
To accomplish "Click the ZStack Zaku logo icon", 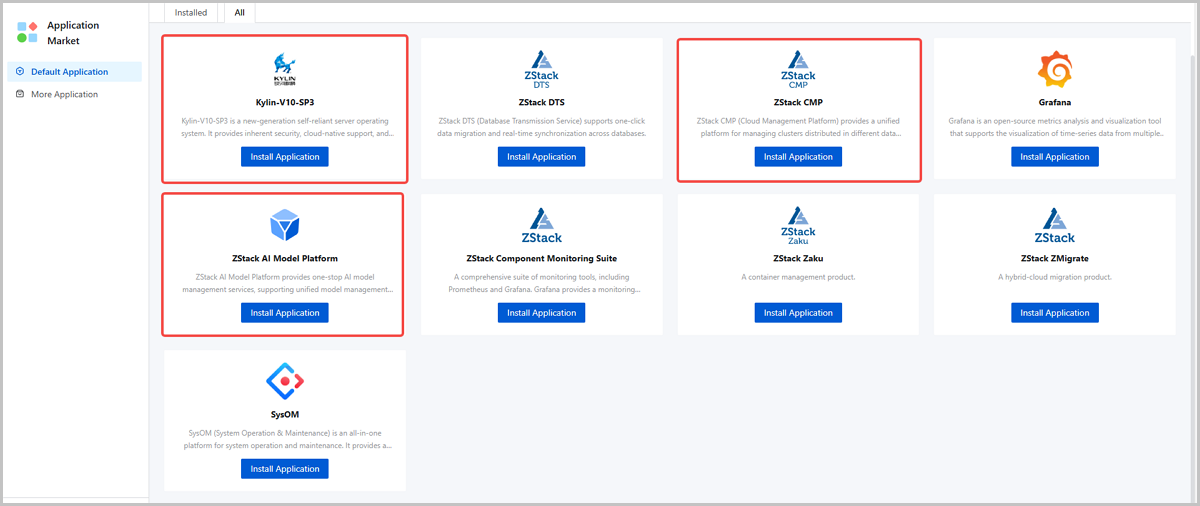I will [x=798, y=226].
